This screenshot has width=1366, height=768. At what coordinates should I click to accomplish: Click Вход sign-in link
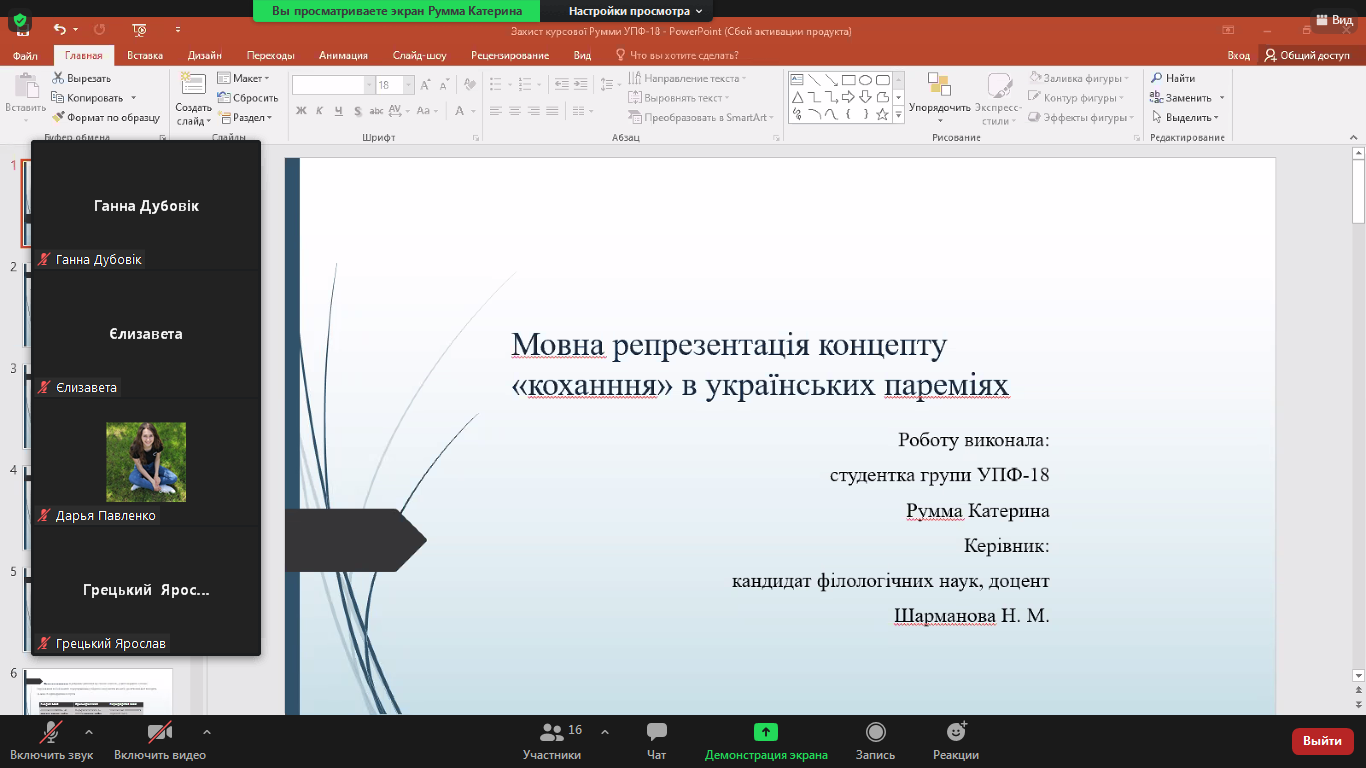(x=1238, y=55)
